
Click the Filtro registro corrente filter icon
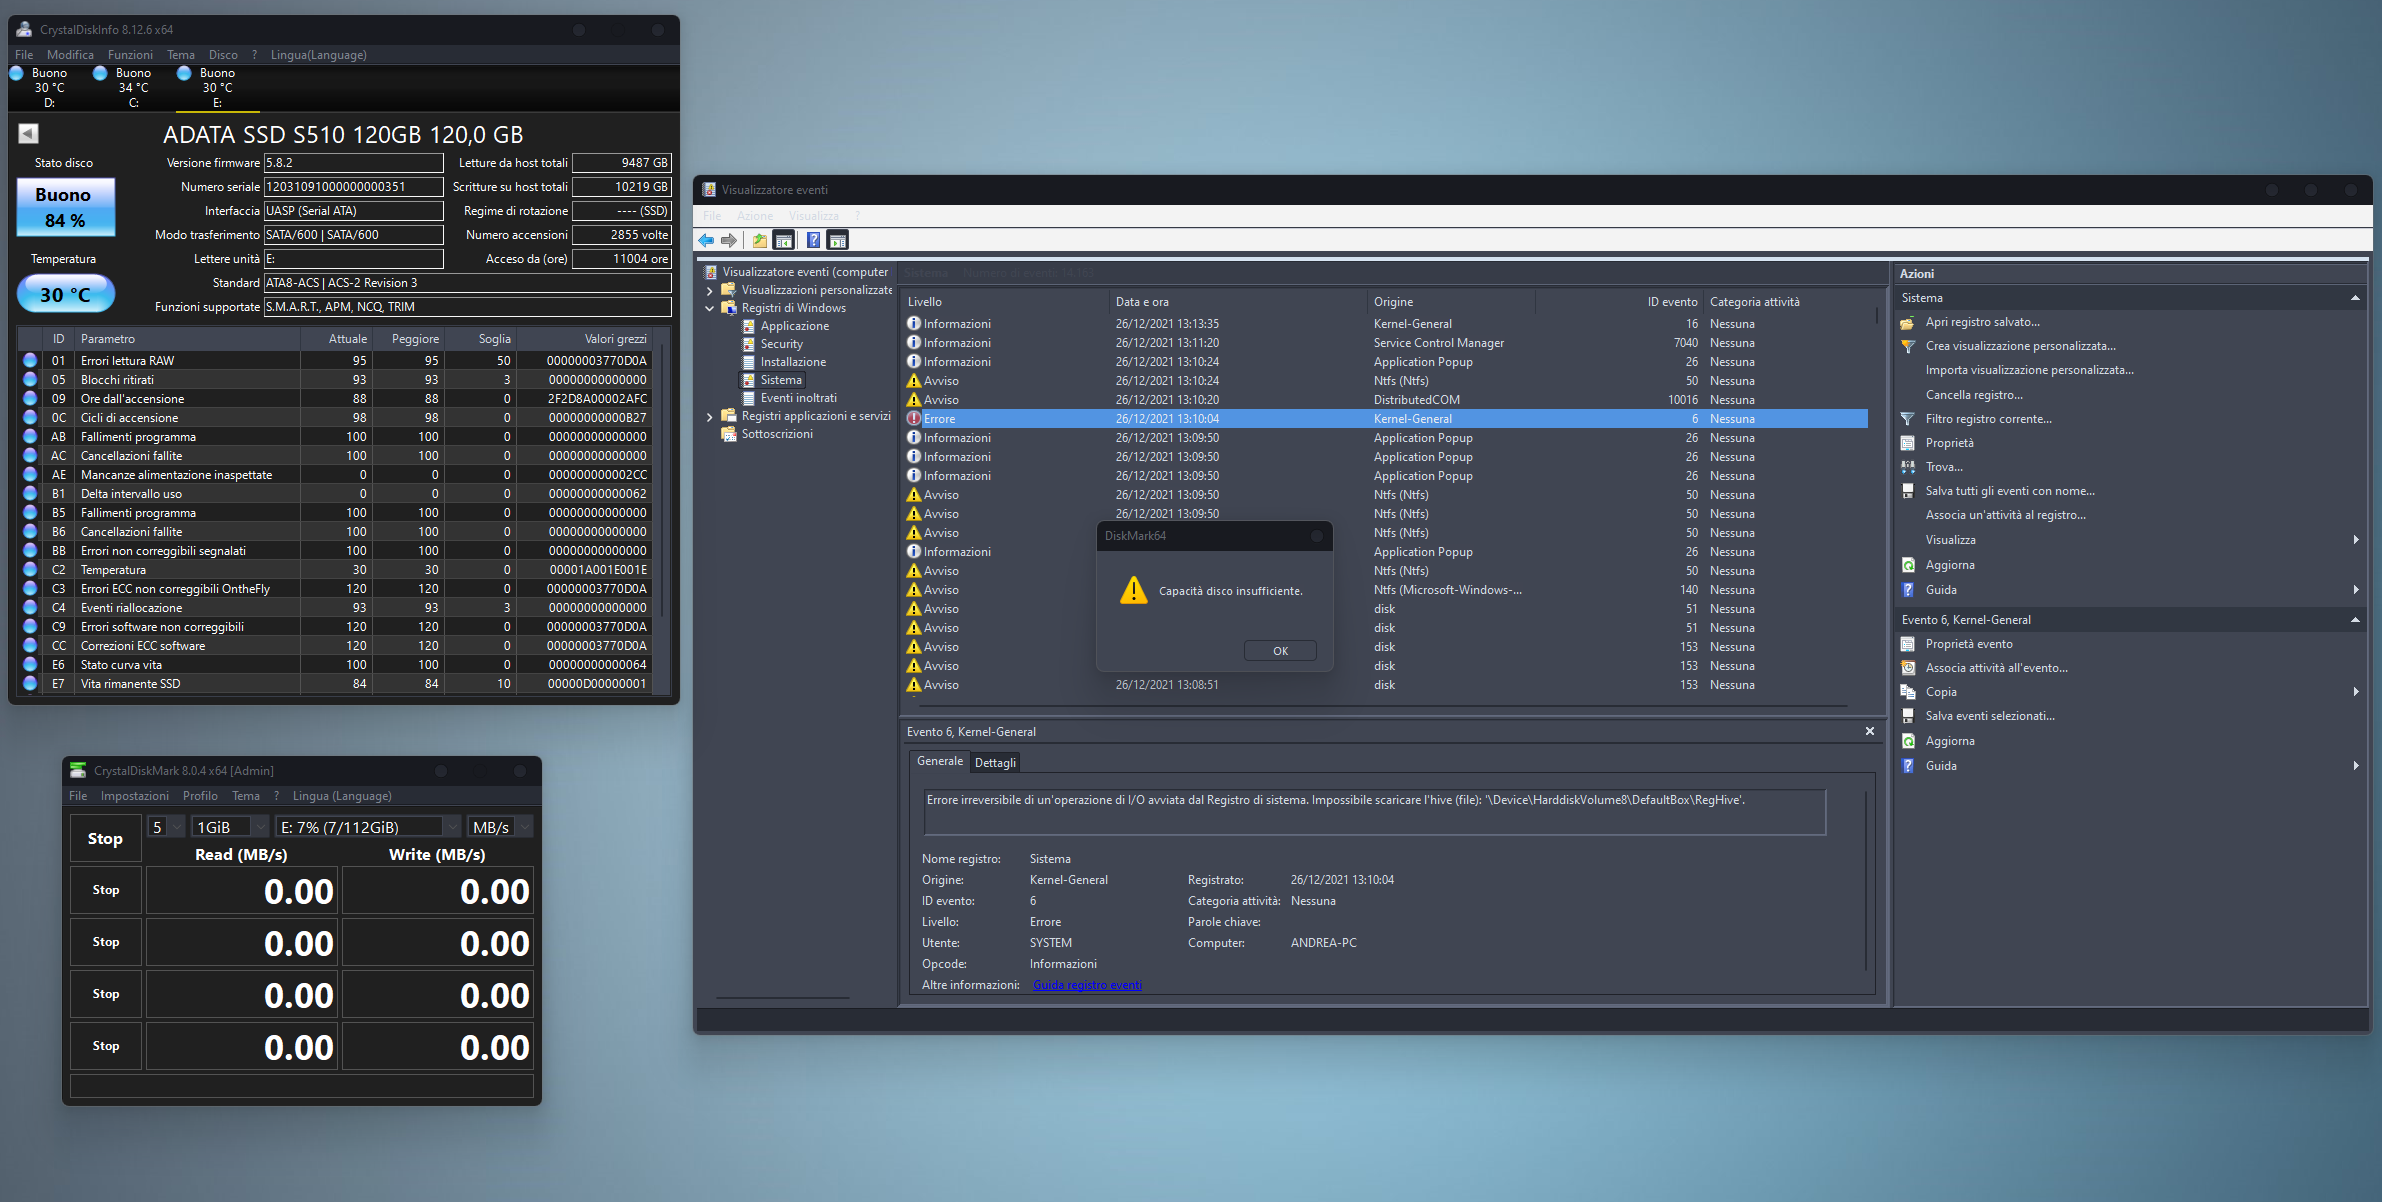click(x=1907, y=419)
